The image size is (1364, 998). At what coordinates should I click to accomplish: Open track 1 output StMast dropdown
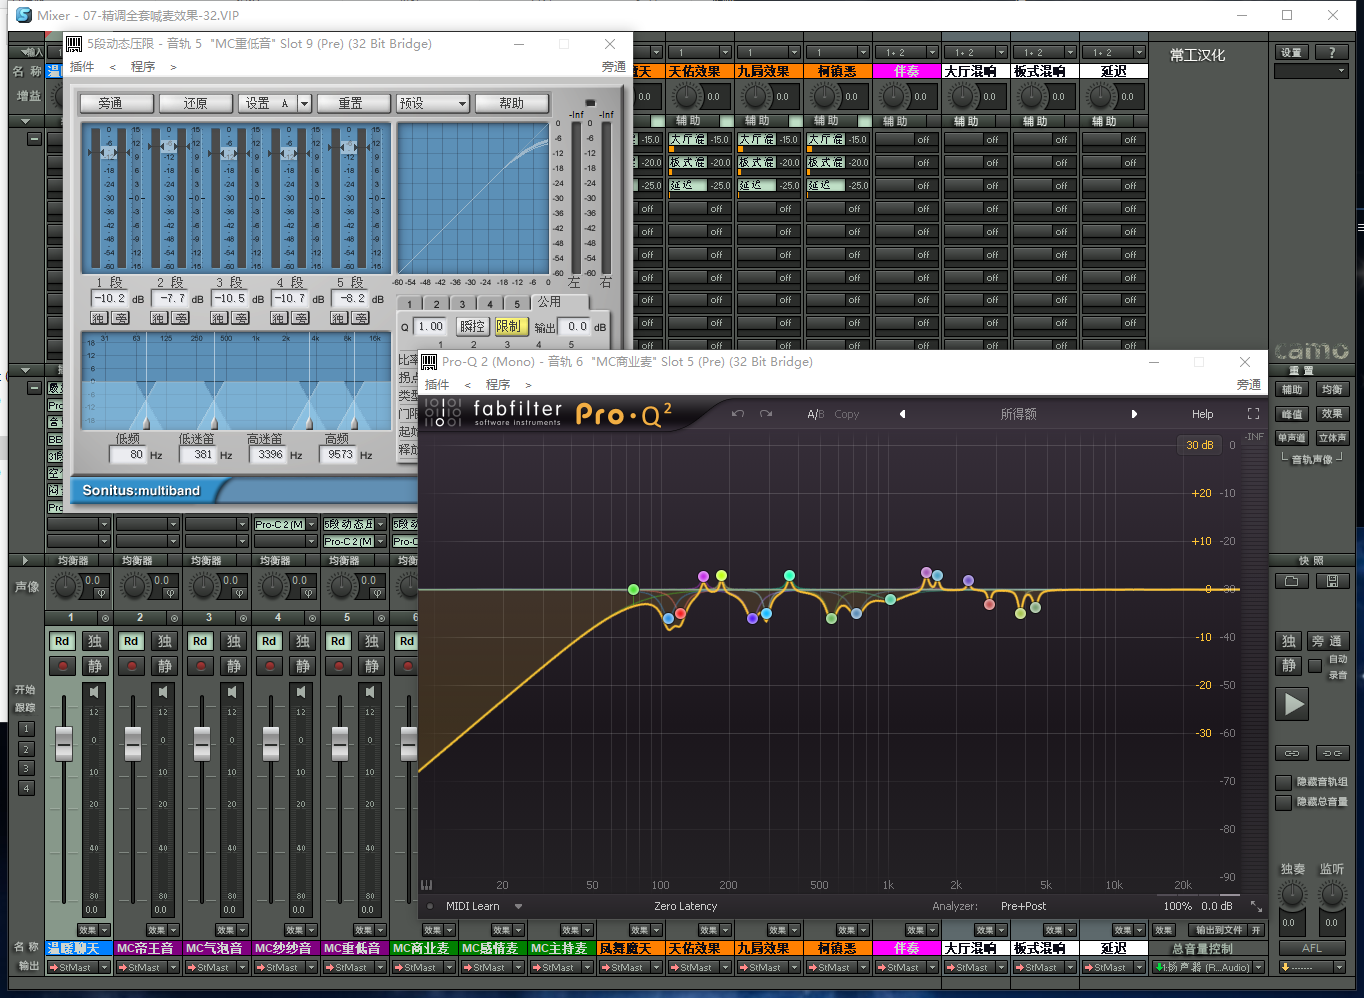point(78,967)
